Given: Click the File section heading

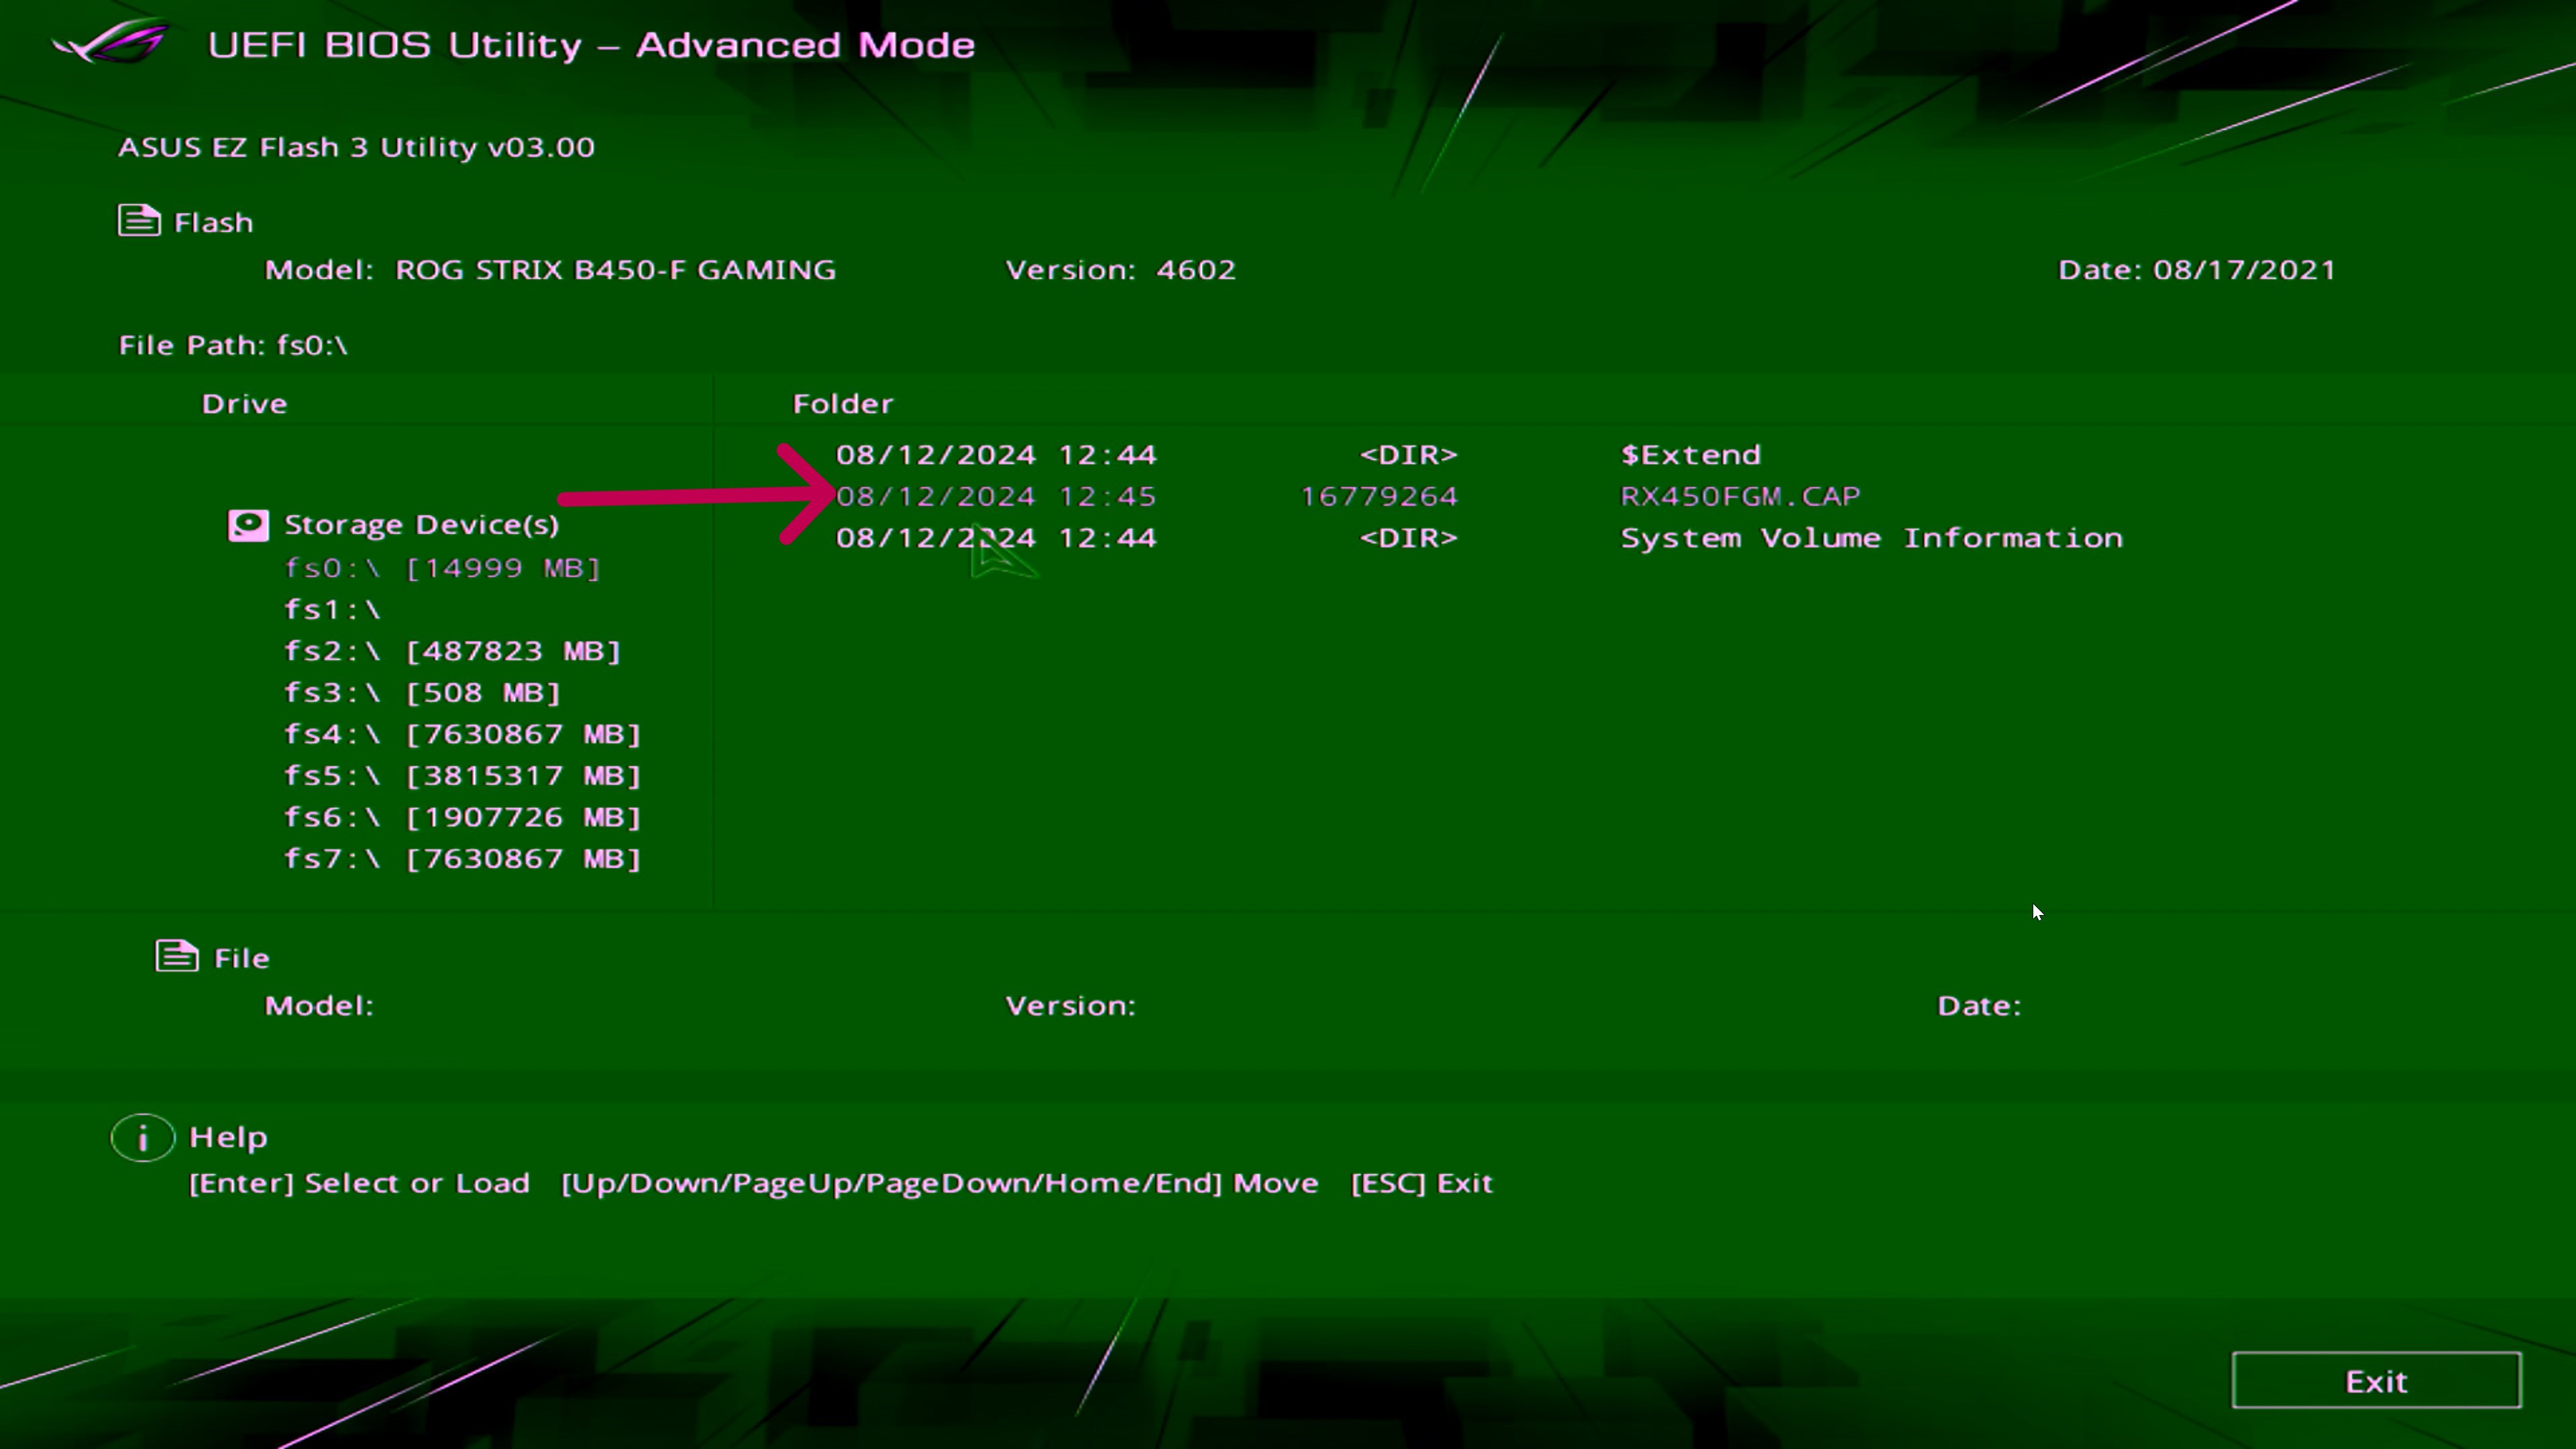Looking at the screenshot, I should pyautogui.click(x=242, y=958).
